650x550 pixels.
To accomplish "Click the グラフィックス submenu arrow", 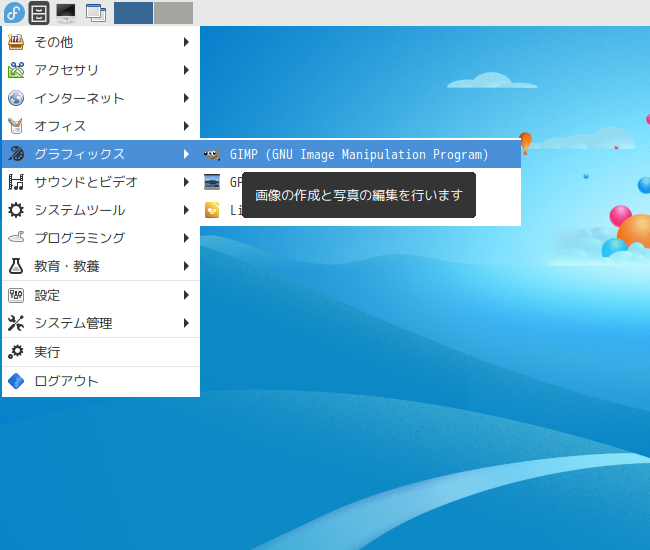I will [186, 154].
